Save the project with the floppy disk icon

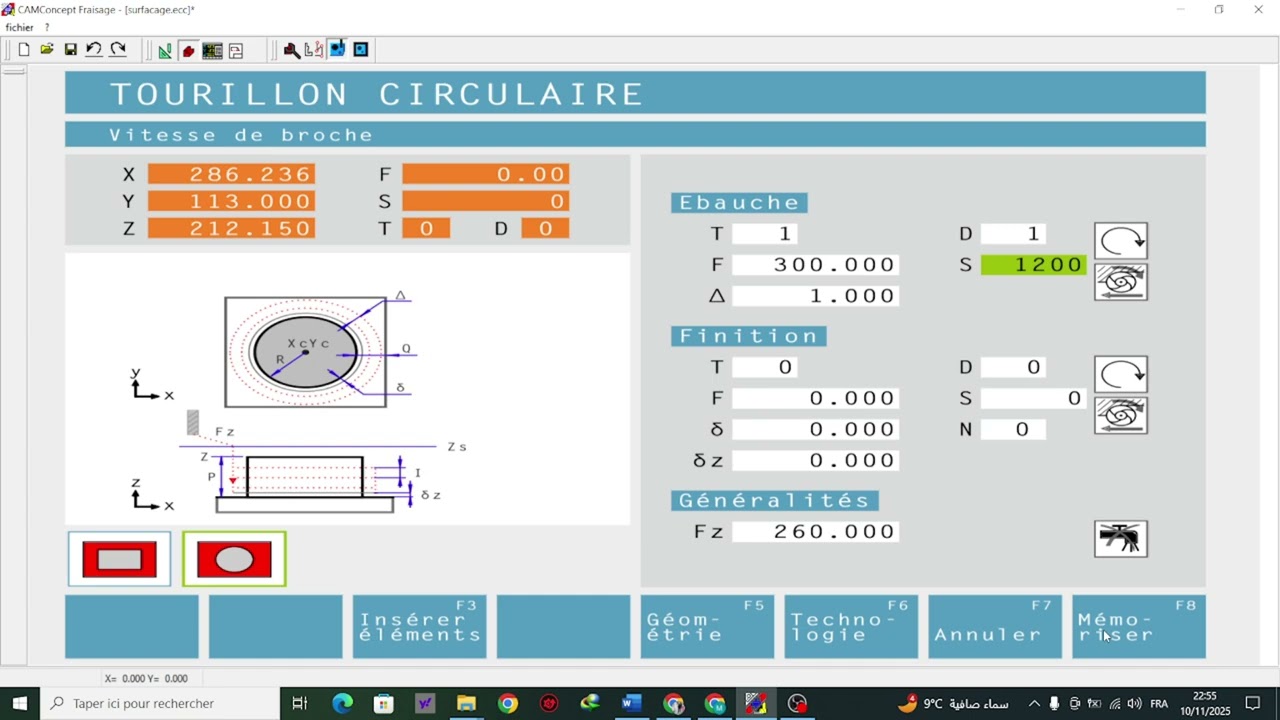pos(71,50)
